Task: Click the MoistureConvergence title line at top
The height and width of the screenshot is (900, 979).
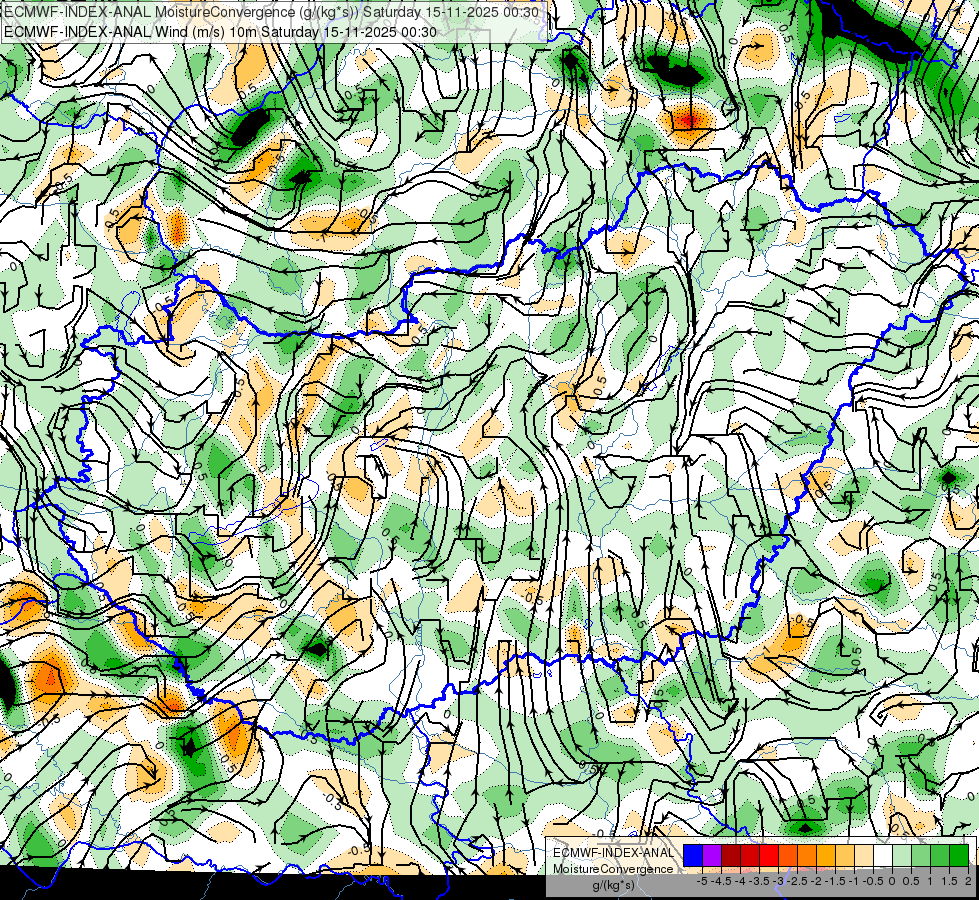Action: pos(271,12)
